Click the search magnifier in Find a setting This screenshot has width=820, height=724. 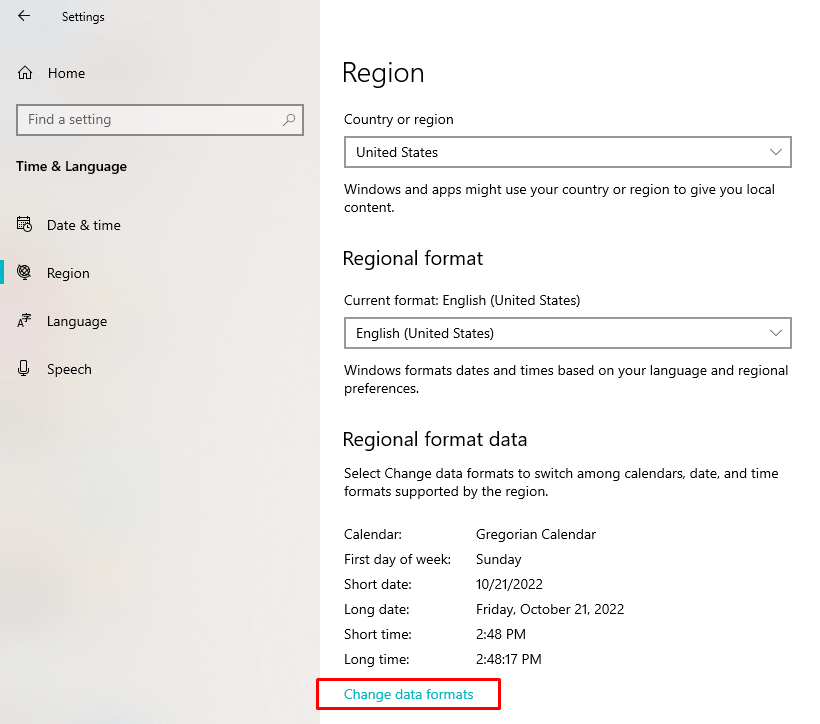[x=289, y=120]
